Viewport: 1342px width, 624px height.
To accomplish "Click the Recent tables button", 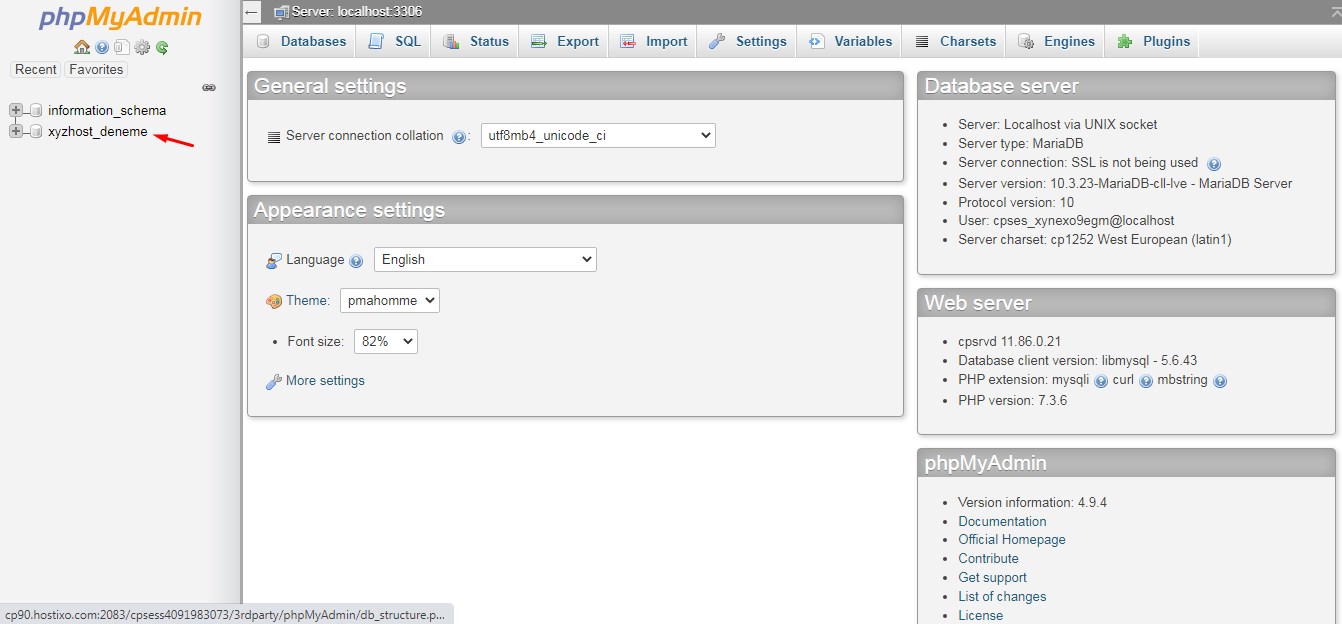I will [36, 69].
